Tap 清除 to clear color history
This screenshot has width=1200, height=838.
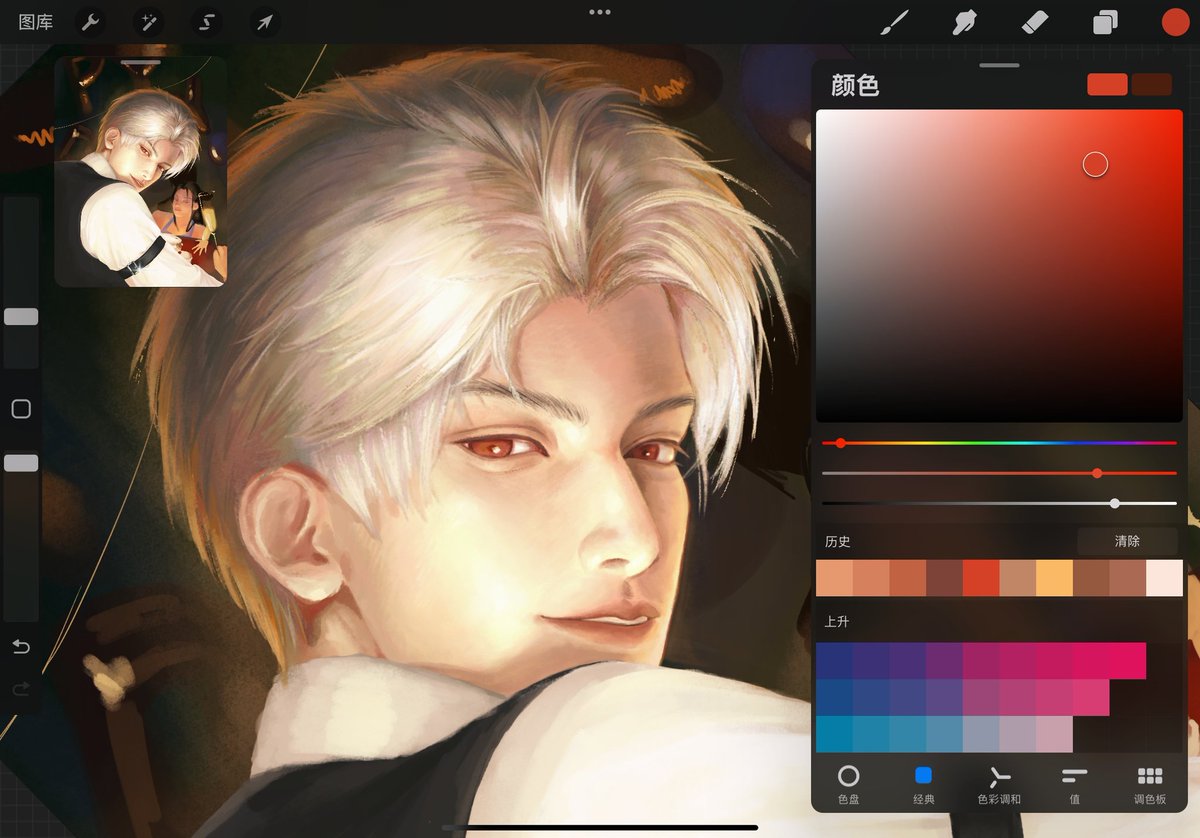coord(1129,541)
